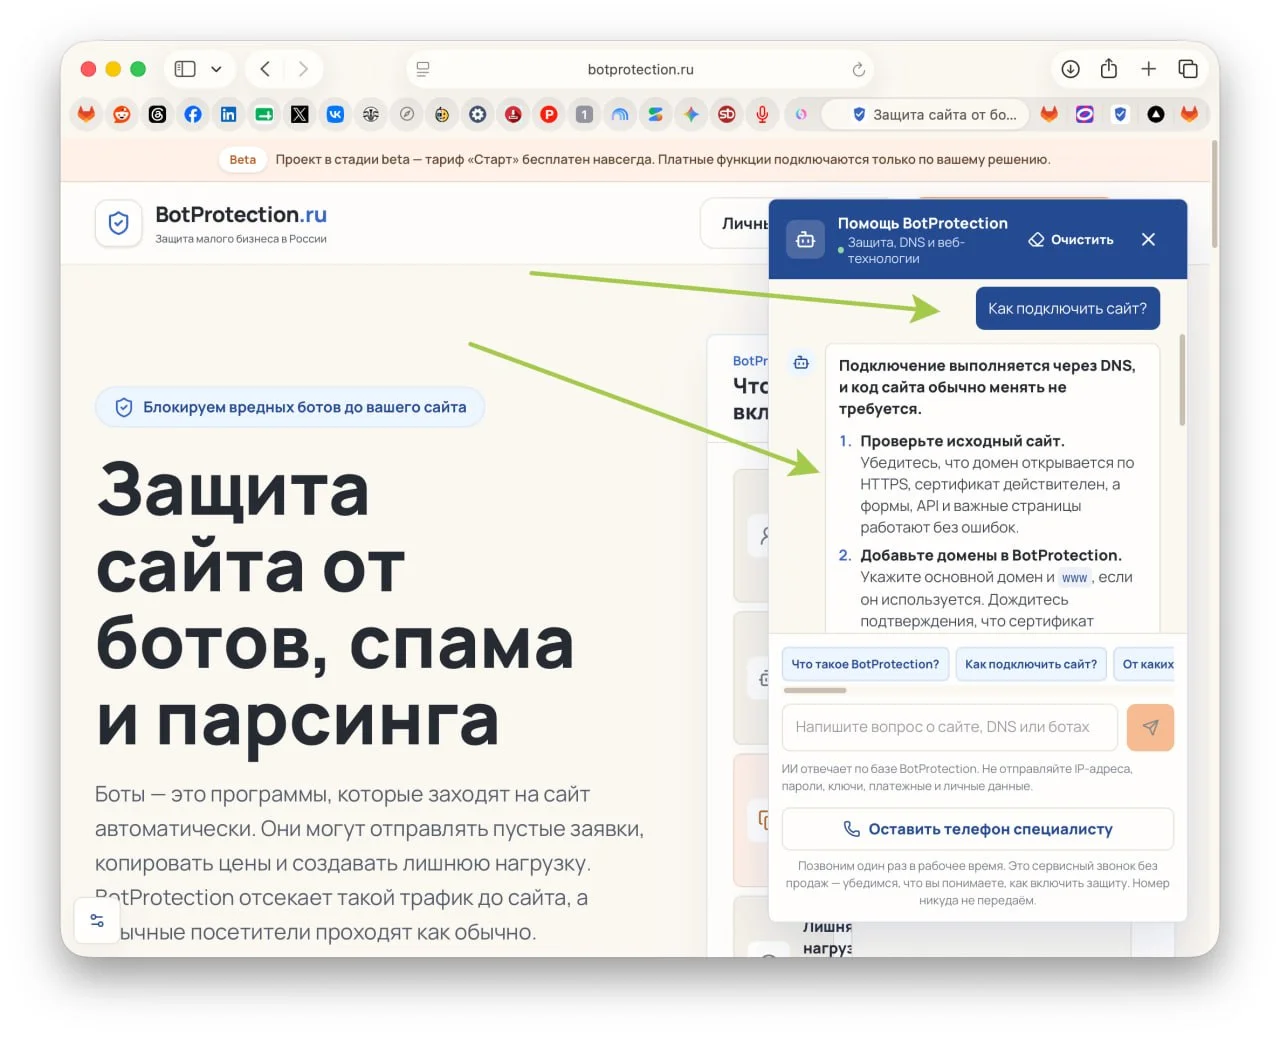Select the black triangle pinned tab
Image resolution: width=1280 pixels, height=1037 pixels.
pyautogui.click(x=1155, y=114)
